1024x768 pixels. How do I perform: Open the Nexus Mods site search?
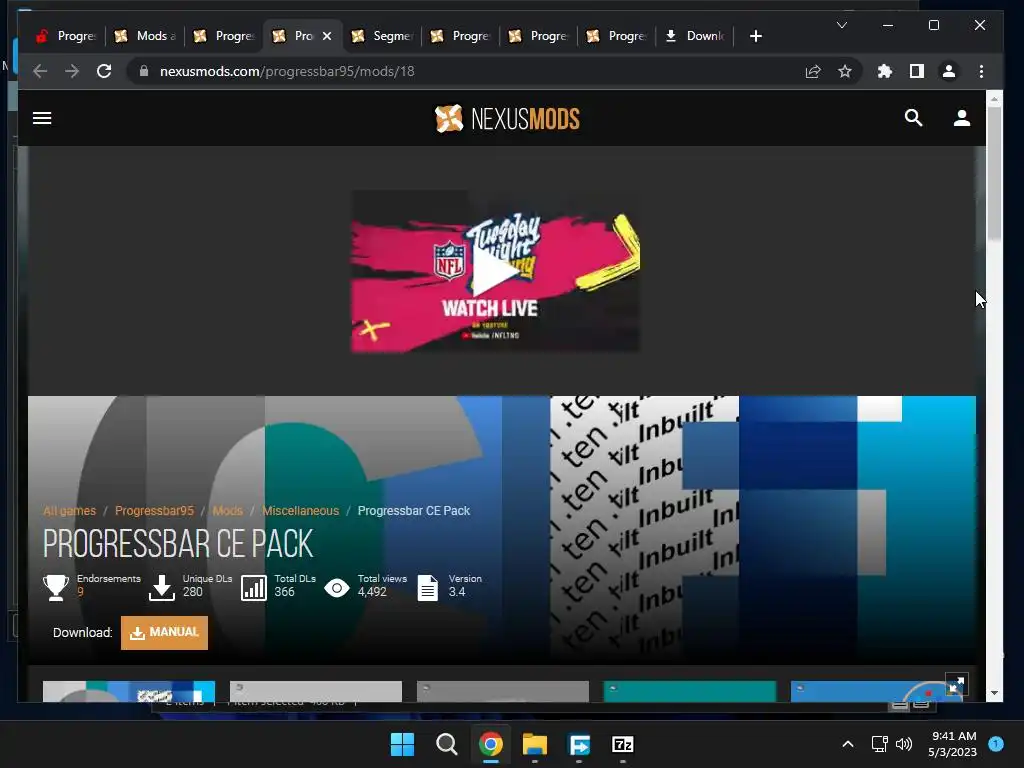pyautogui.click(x=913, y=118)
